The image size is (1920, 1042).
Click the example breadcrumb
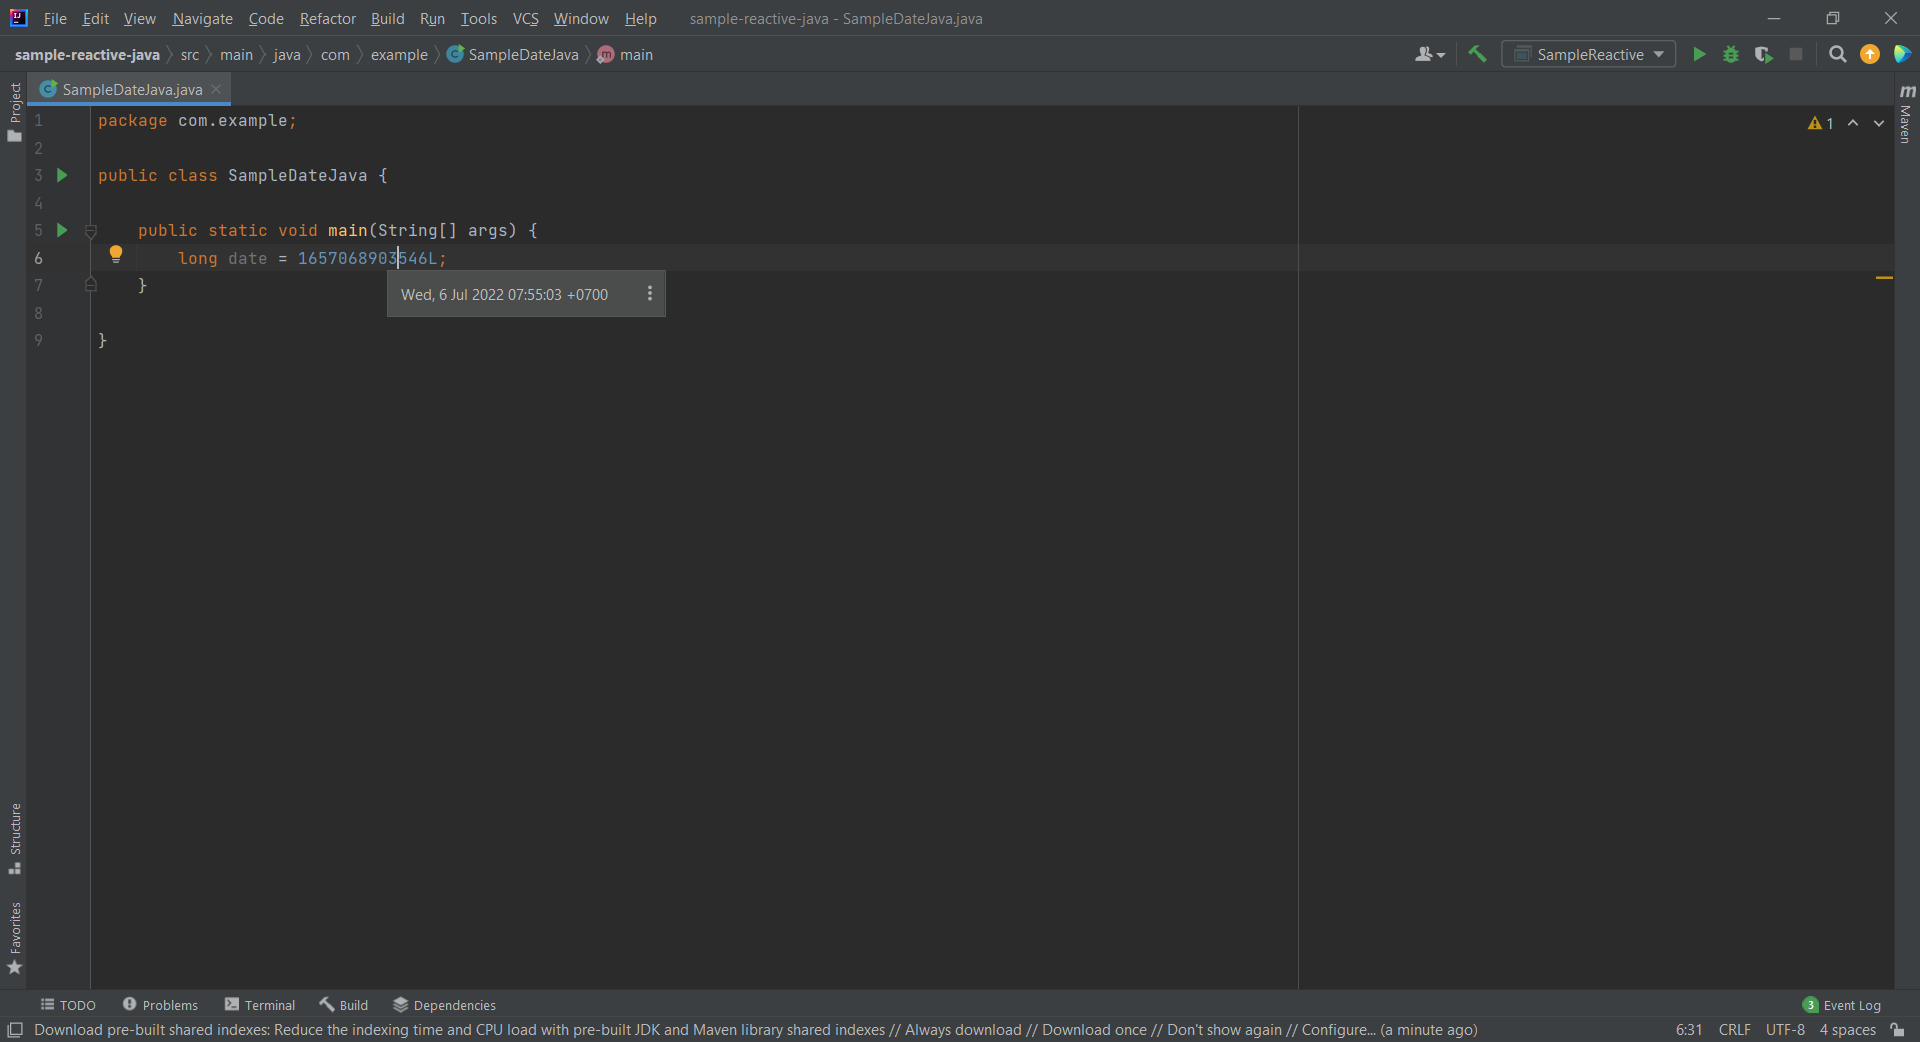coord(399,55)
